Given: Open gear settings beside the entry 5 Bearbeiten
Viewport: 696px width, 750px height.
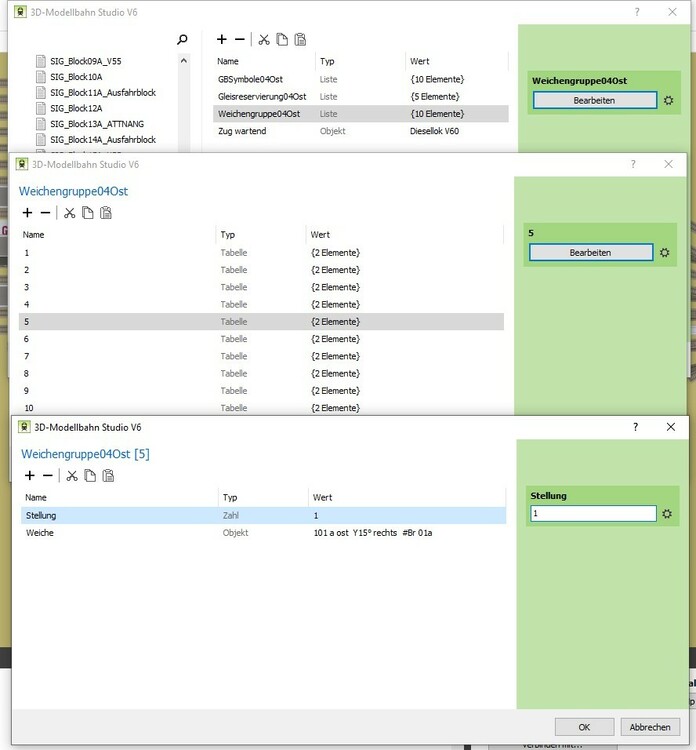Looking at the screenshot, I should click(664, 253).
